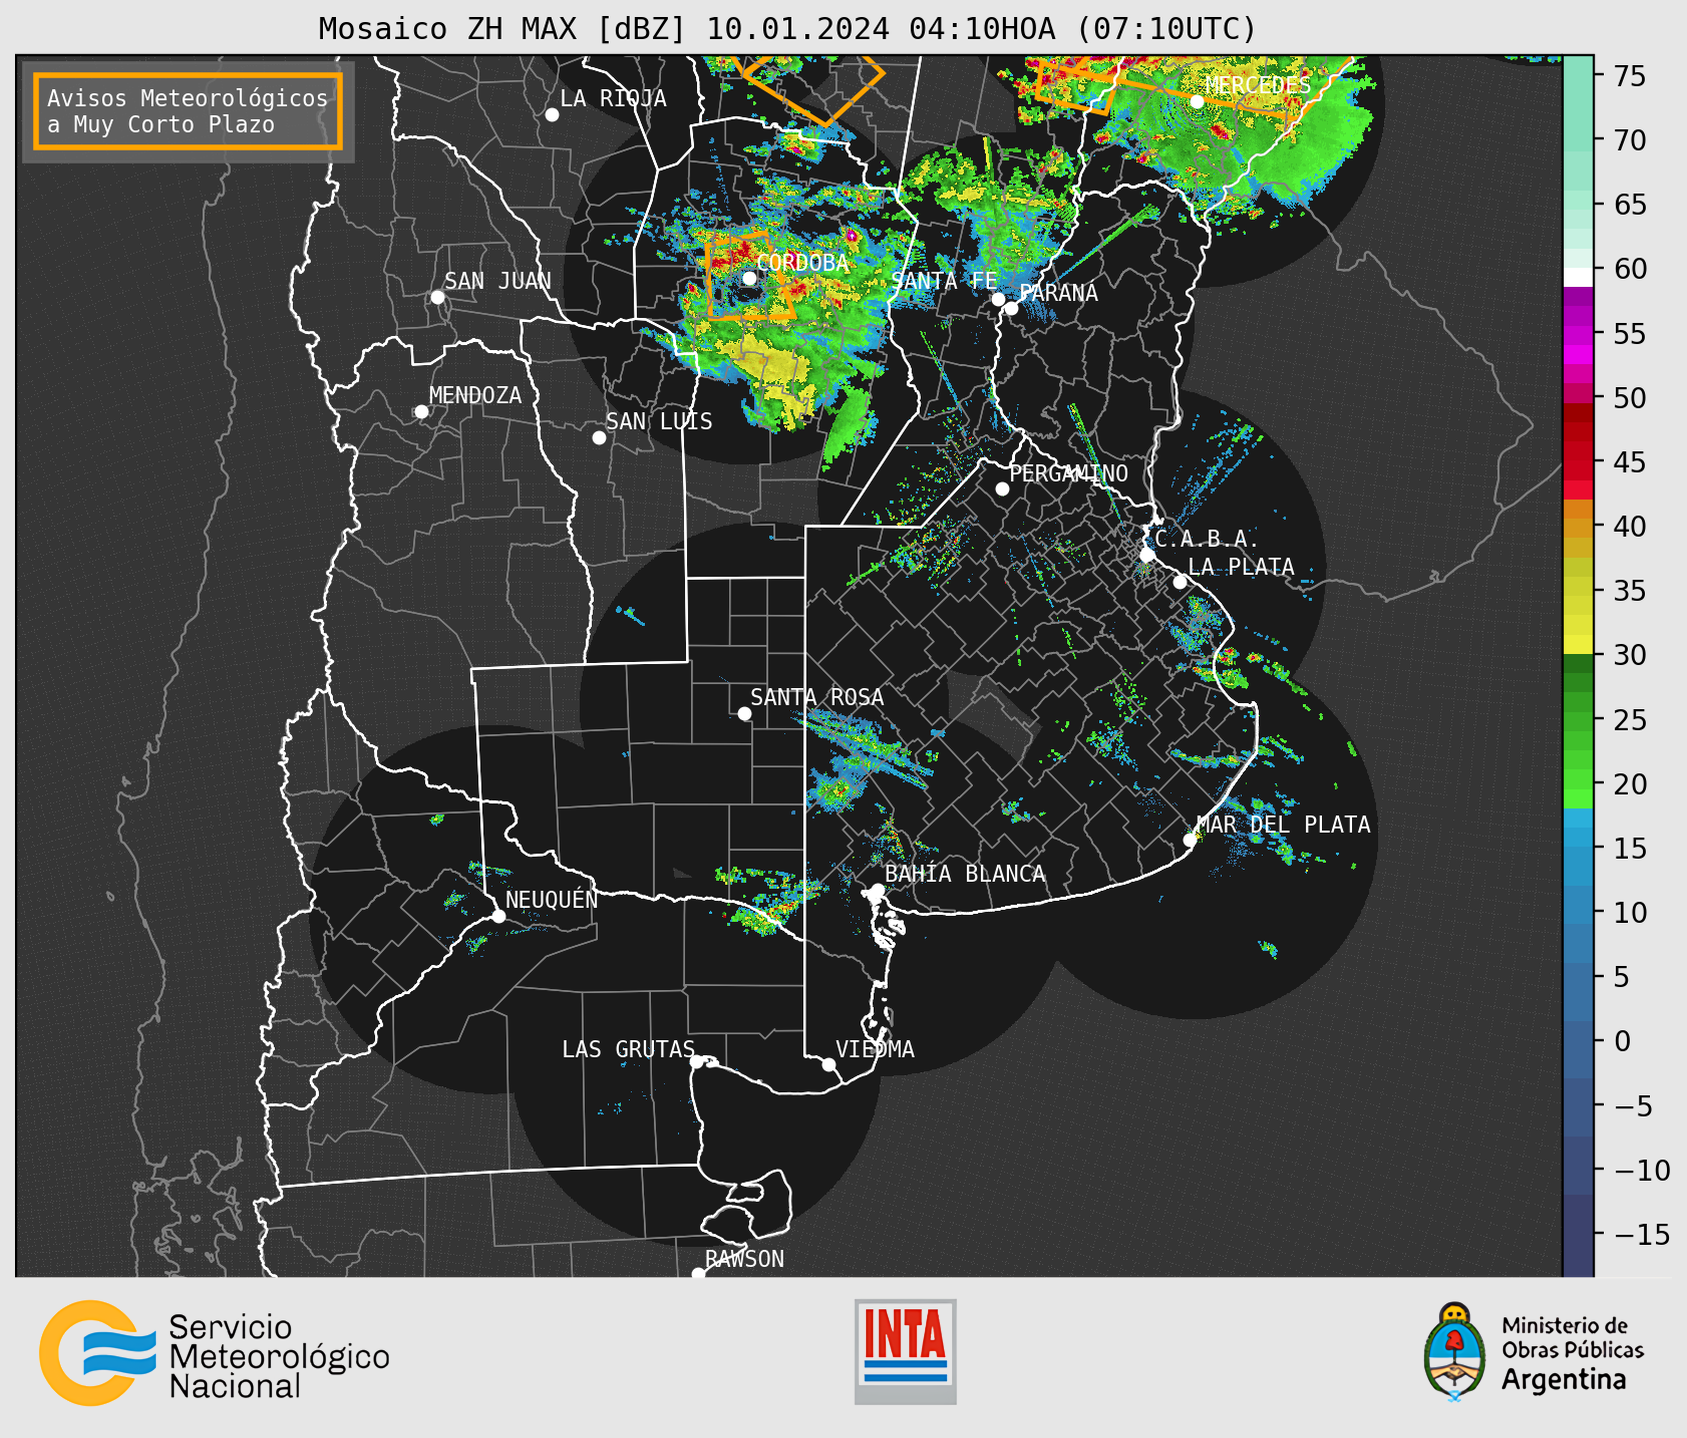Click the NEUQUÉN city marker dot
This screenshot has height=1438, width=1687.
coord(498,916)
